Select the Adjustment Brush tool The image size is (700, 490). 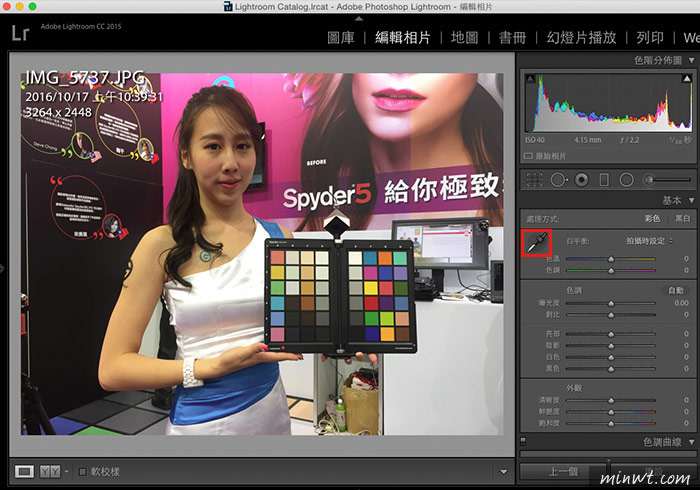(668, 180)
